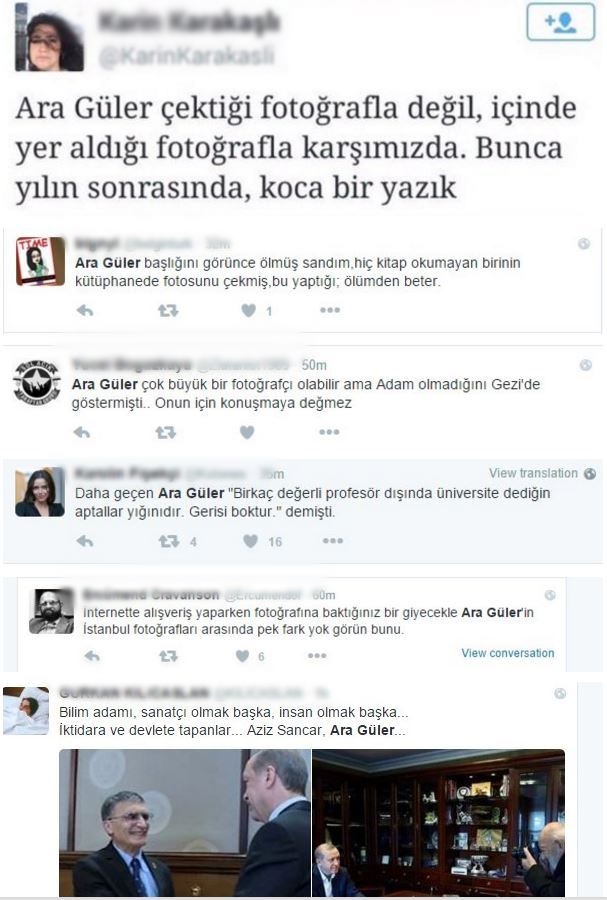Click View translation link
Viewport: 607px width, 900px height.
533,473
